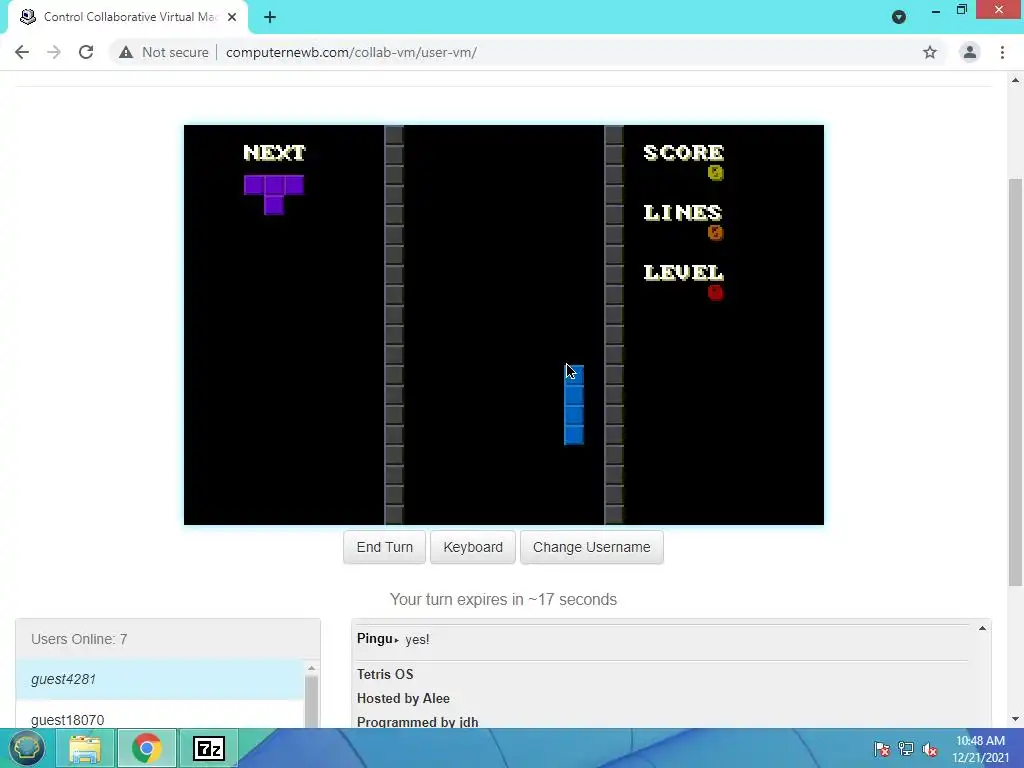
Task: Open a new tab with the plus icon
Action: [270, 17]
